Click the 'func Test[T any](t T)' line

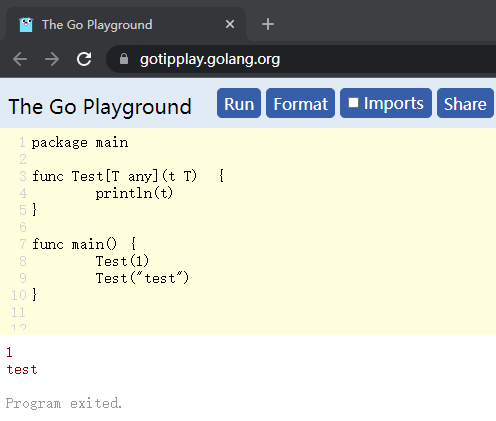[x=128, y=176]
